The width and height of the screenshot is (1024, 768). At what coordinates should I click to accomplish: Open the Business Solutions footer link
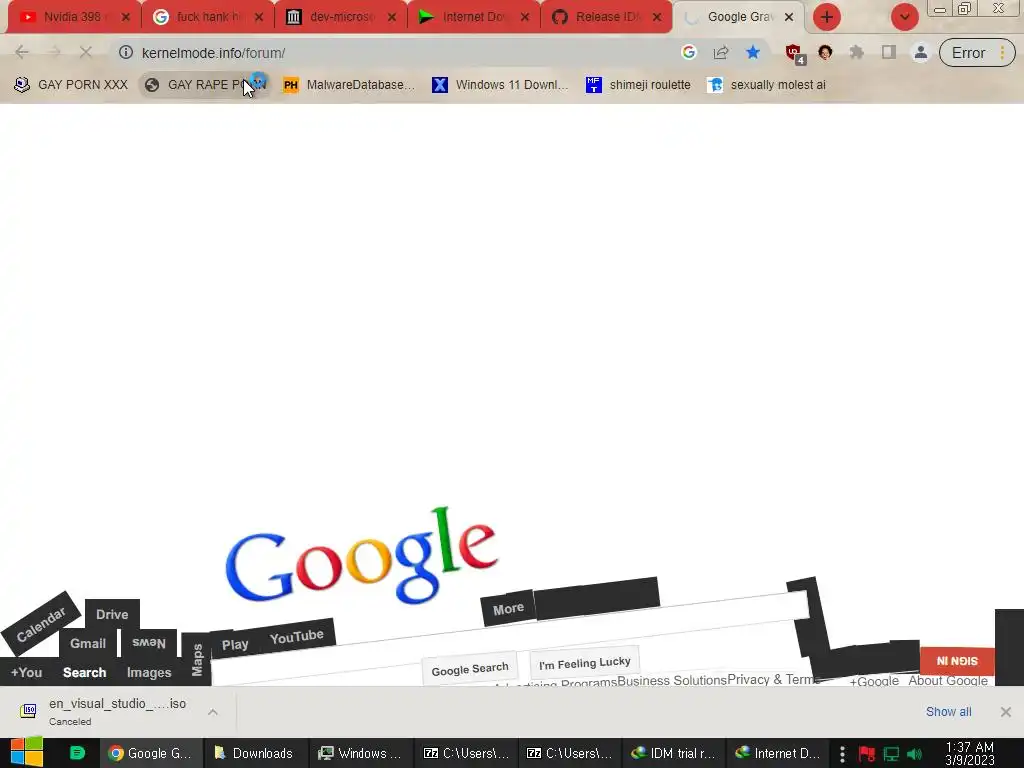coord(672,680)
